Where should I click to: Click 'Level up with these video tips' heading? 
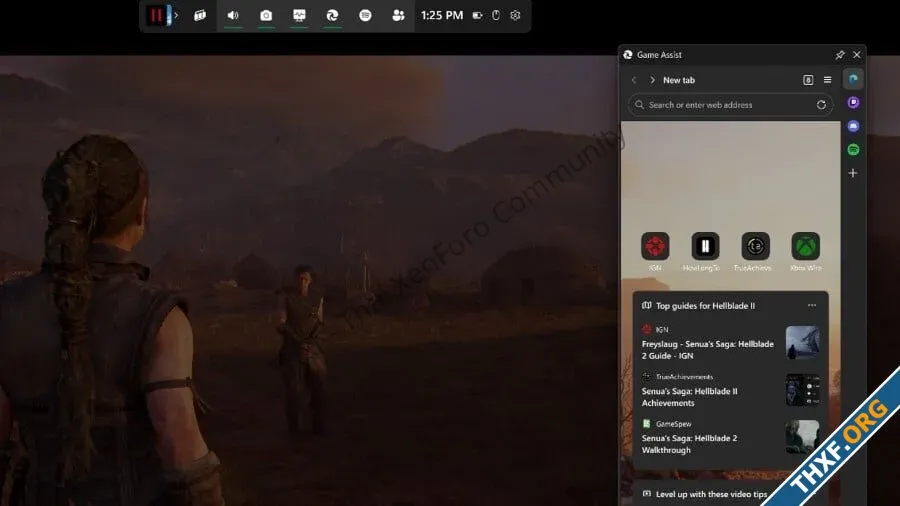(x=712, y=494)
